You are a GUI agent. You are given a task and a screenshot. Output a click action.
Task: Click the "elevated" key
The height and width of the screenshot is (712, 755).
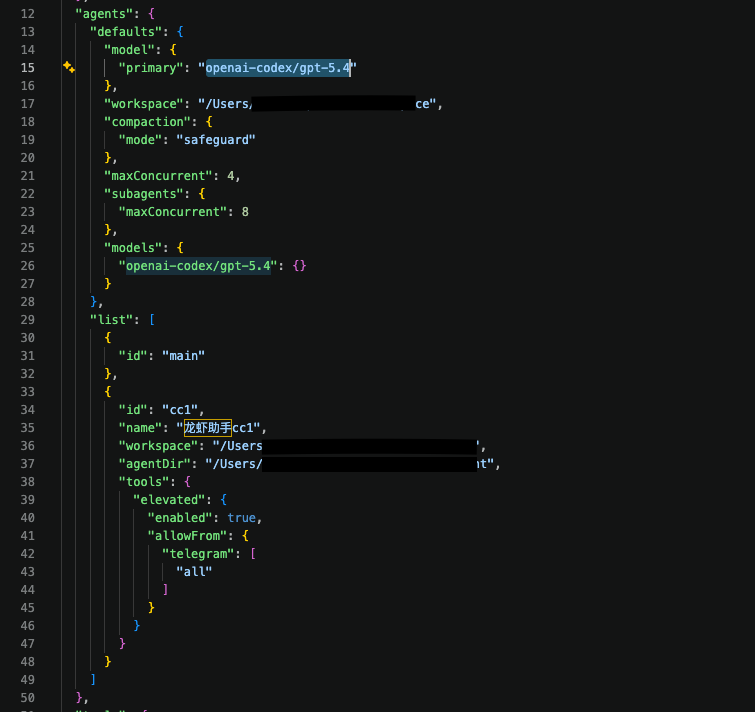(169, 500)
